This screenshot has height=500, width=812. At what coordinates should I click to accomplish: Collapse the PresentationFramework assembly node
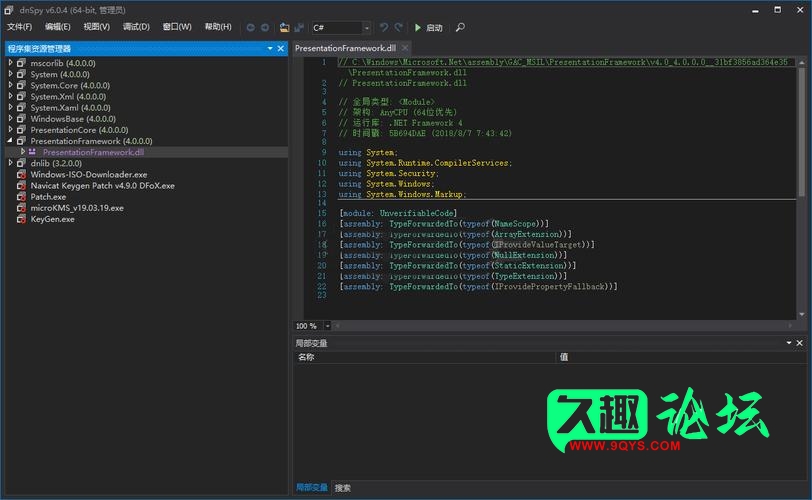10,141
